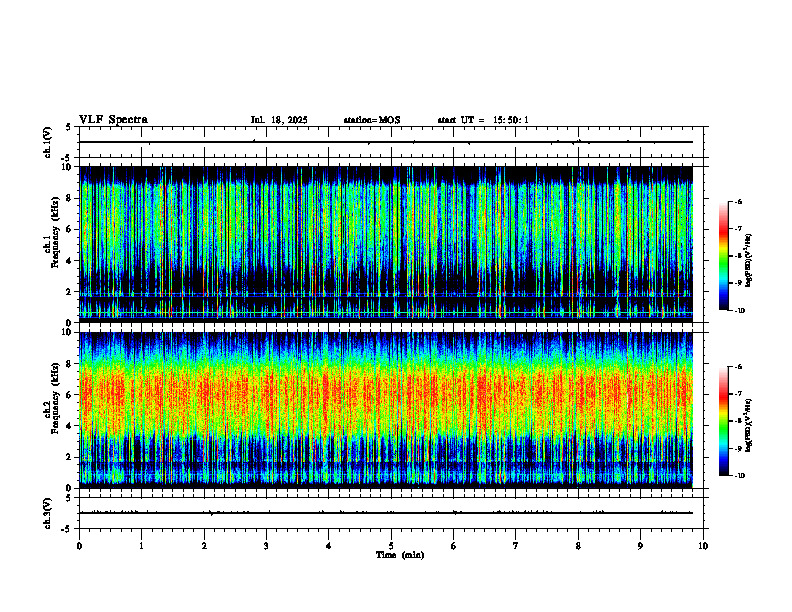
Task: Click time axis tick label "9"
Action: click(x=640, y=546)
